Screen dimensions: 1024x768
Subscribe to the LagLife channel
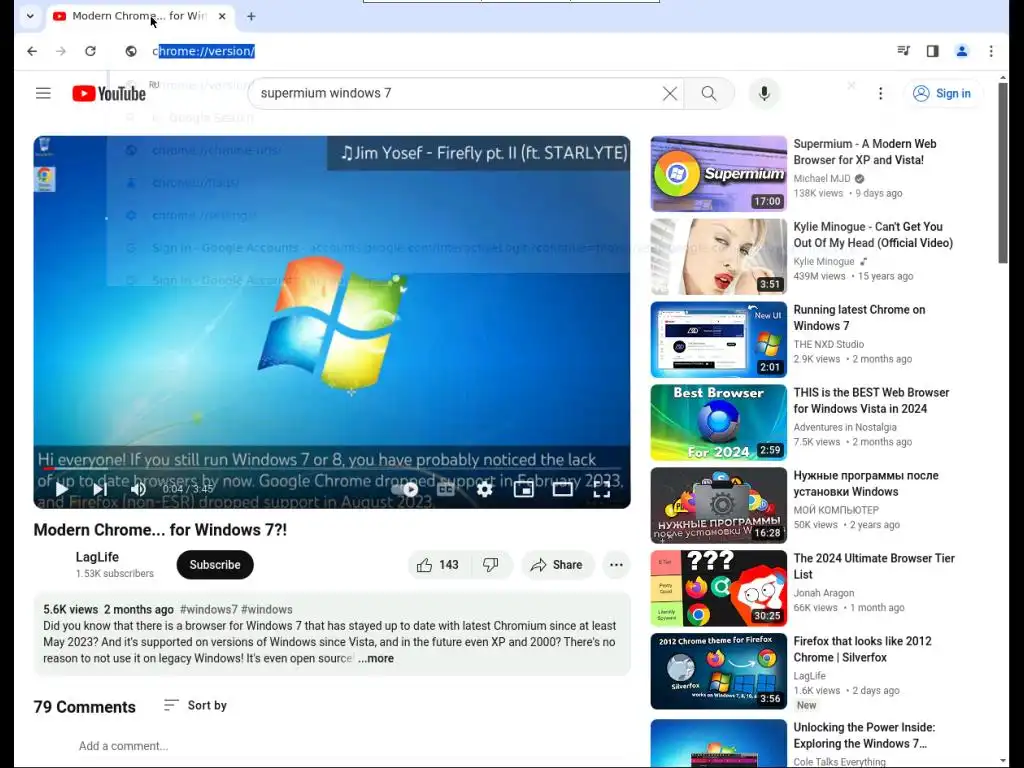coord(215,565)
